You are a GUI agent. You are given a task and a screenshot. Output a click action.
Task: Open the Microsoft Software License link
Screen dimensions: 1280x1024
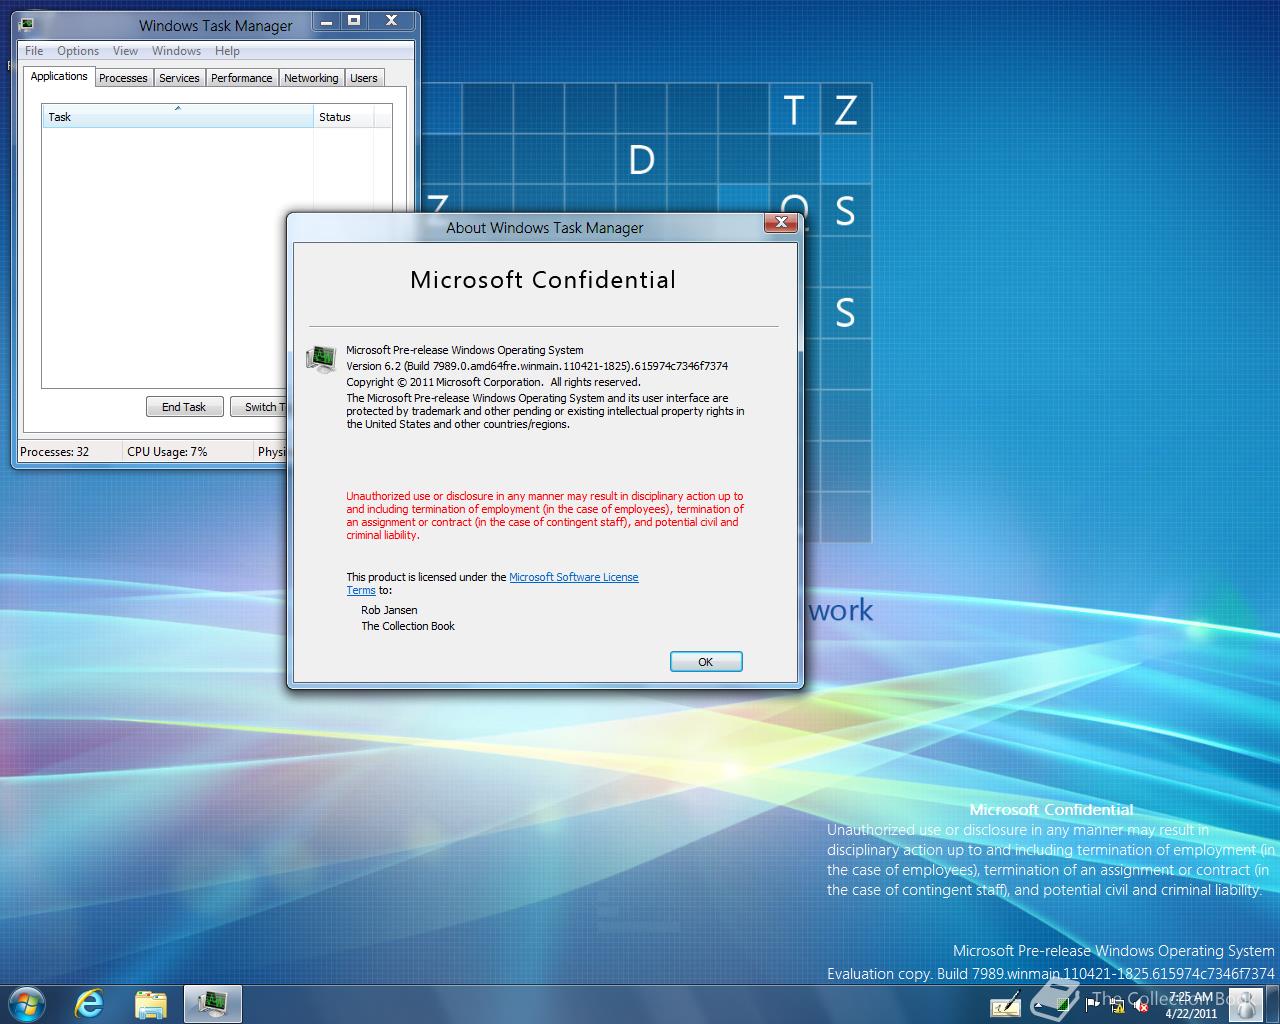[x=573, y=577]
